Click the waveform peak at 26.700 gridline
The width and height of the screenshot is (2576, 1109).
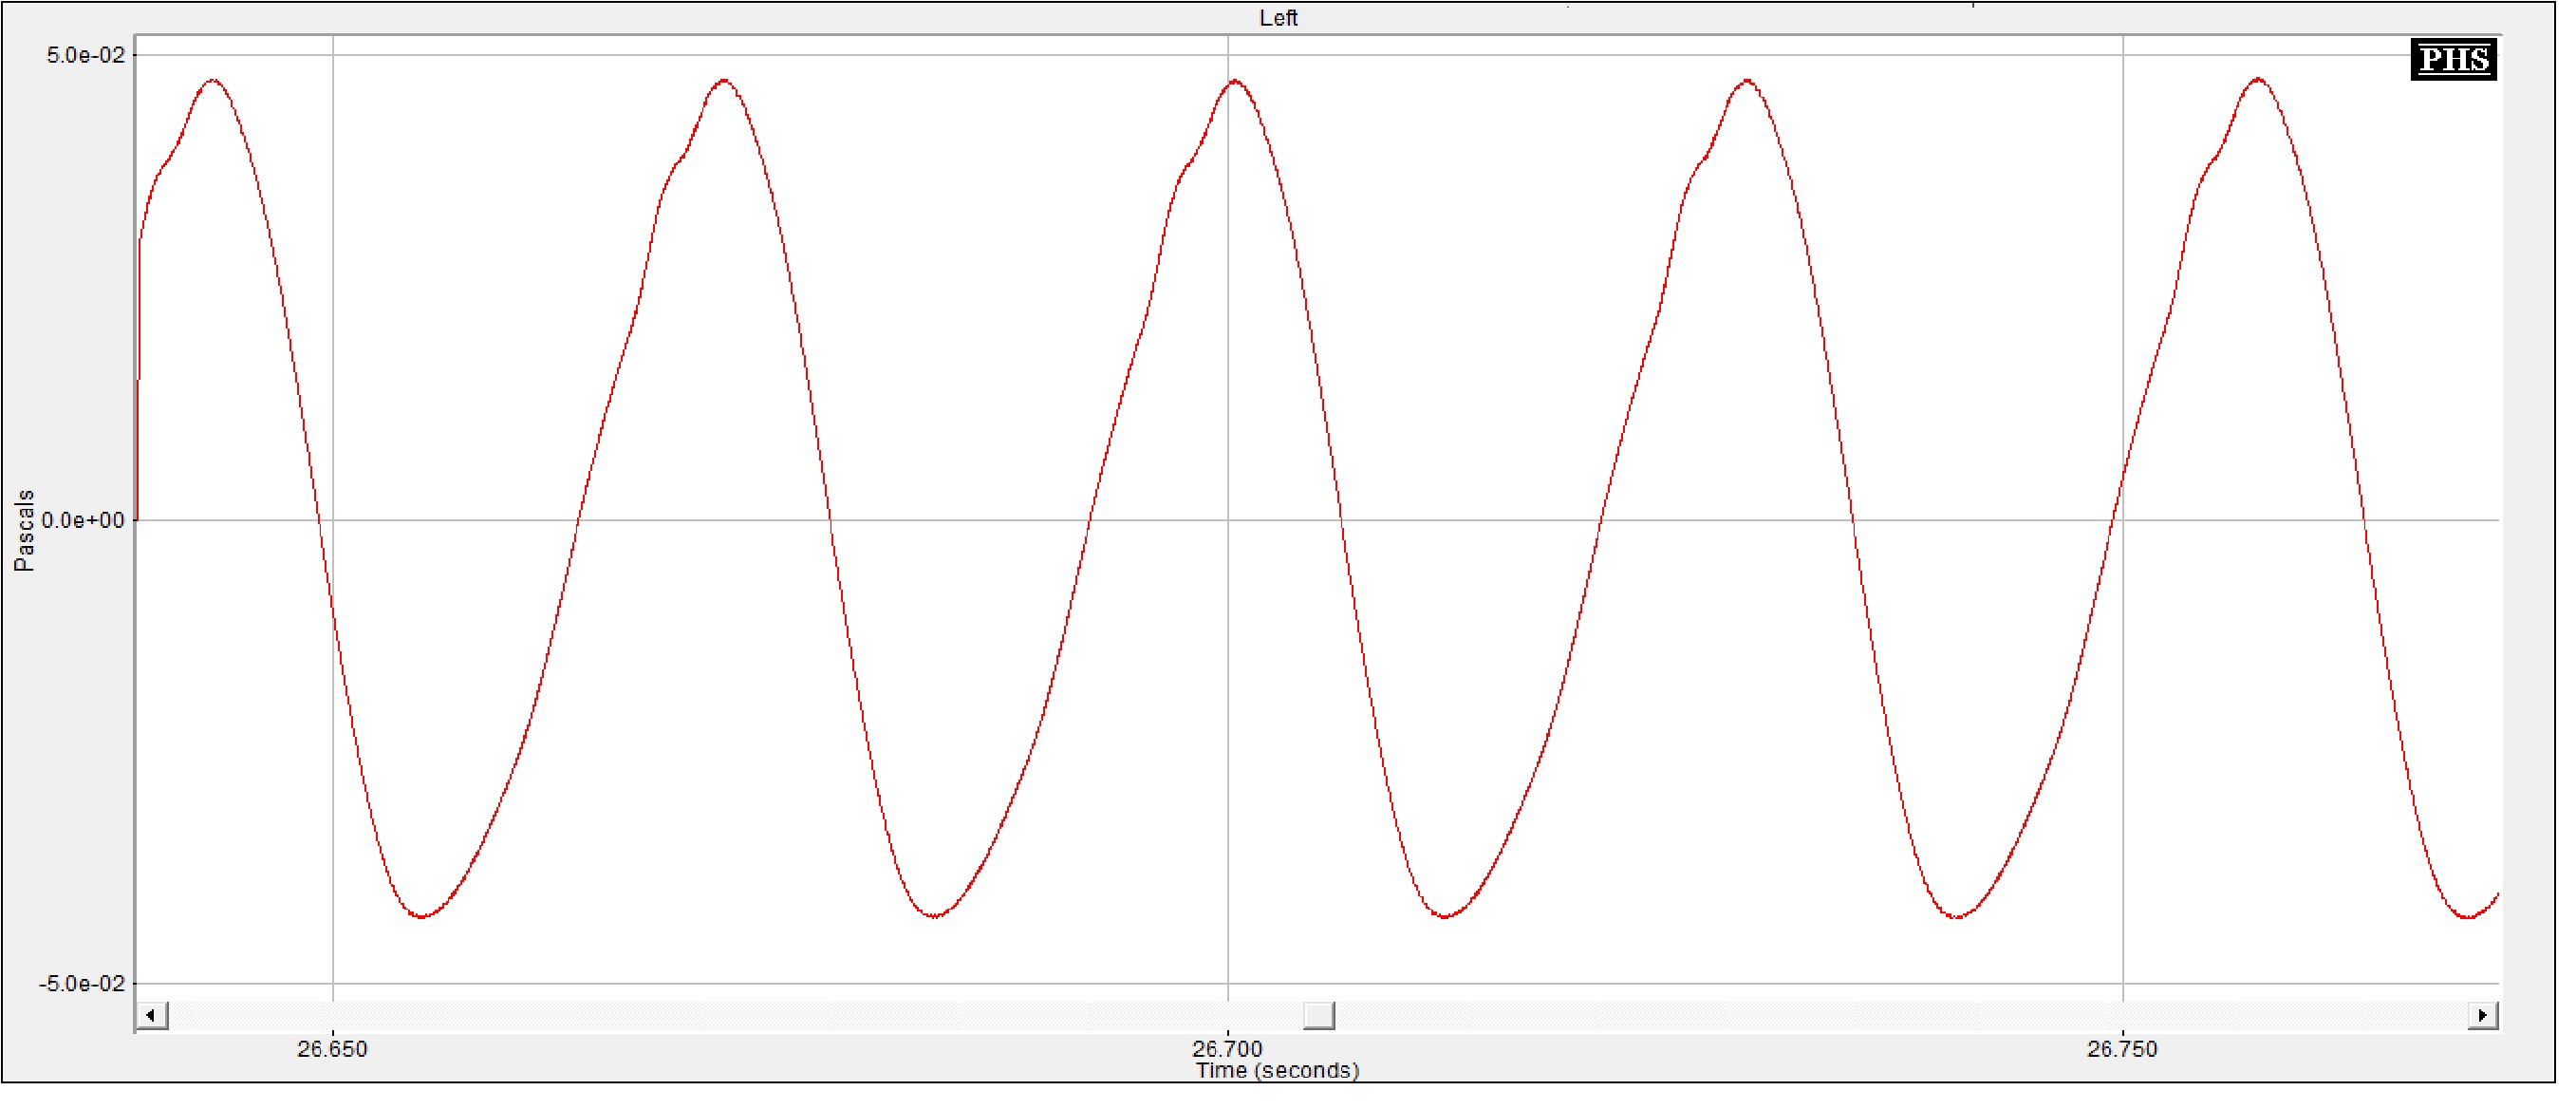1236,81
